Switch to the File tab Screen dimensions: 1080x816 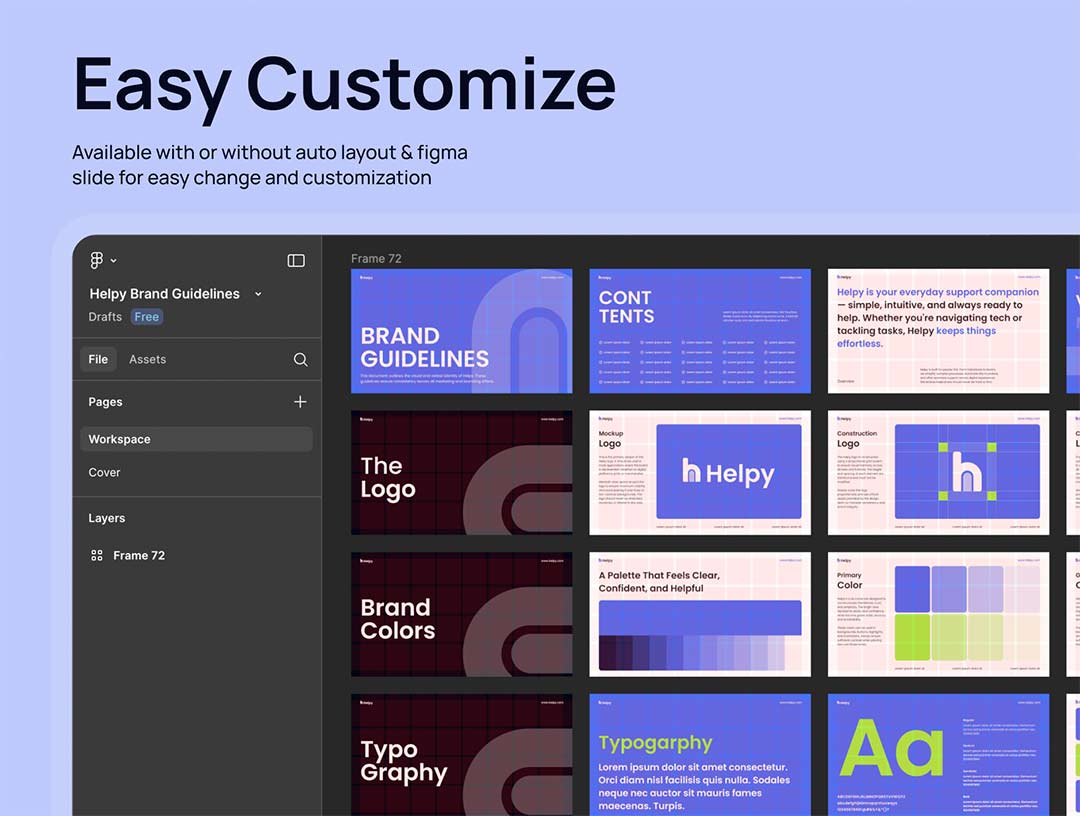(x=98, y=359)
